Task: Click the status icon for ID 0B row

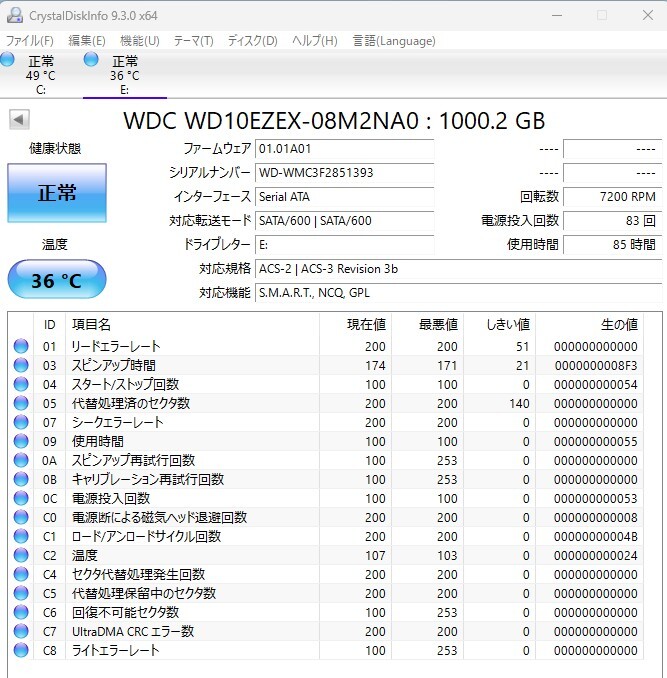Action: (x=21, y=480)
